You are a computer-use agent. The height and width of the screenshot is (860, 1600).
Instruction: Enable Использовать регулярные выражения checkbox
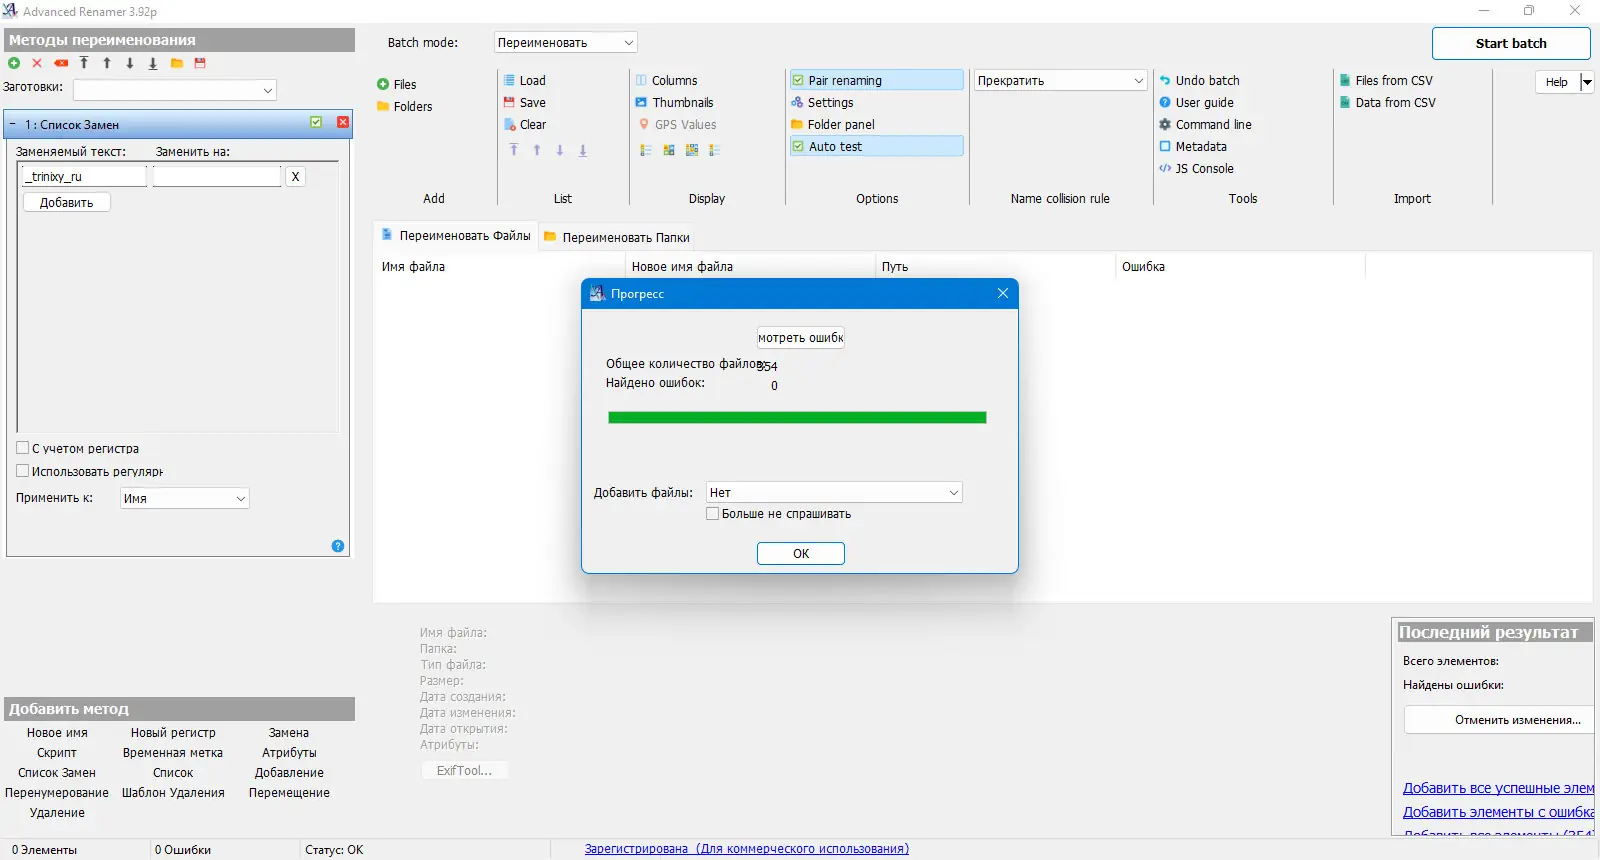(x=22, y=471)
